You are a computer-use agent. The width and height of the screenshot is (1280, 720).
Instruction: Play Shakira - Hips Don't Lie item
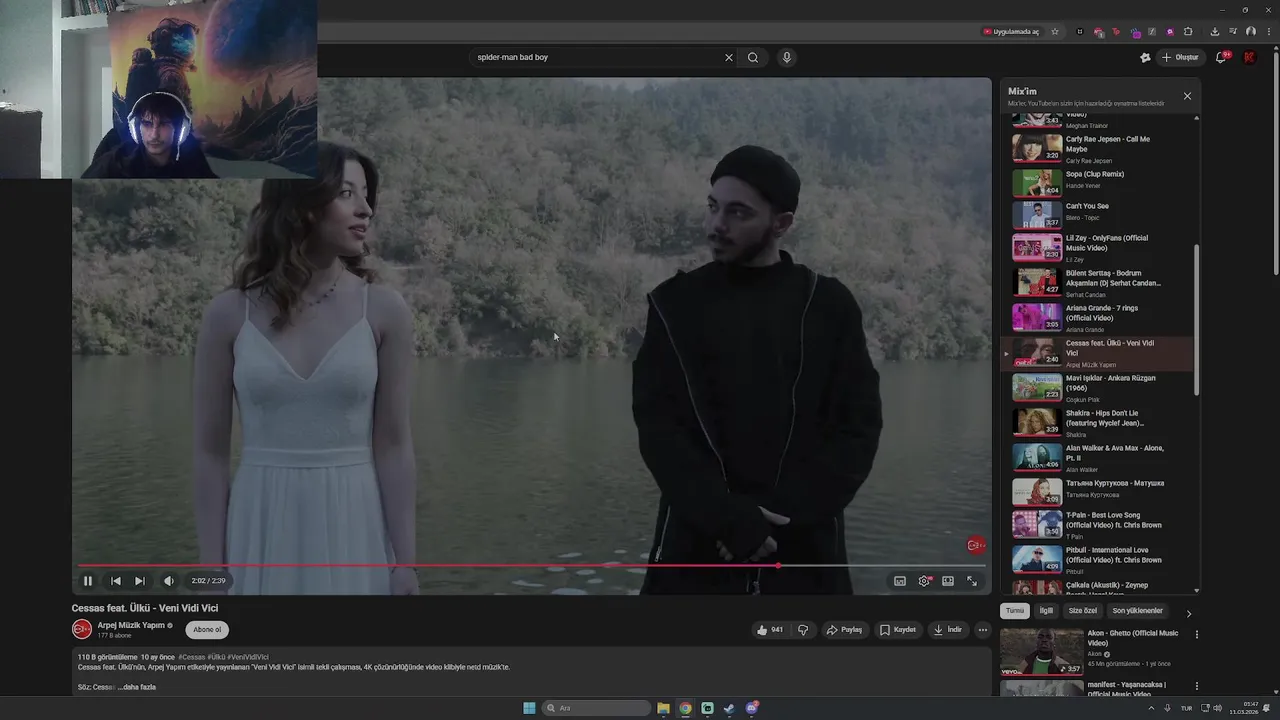click(x=1098, y=422)
